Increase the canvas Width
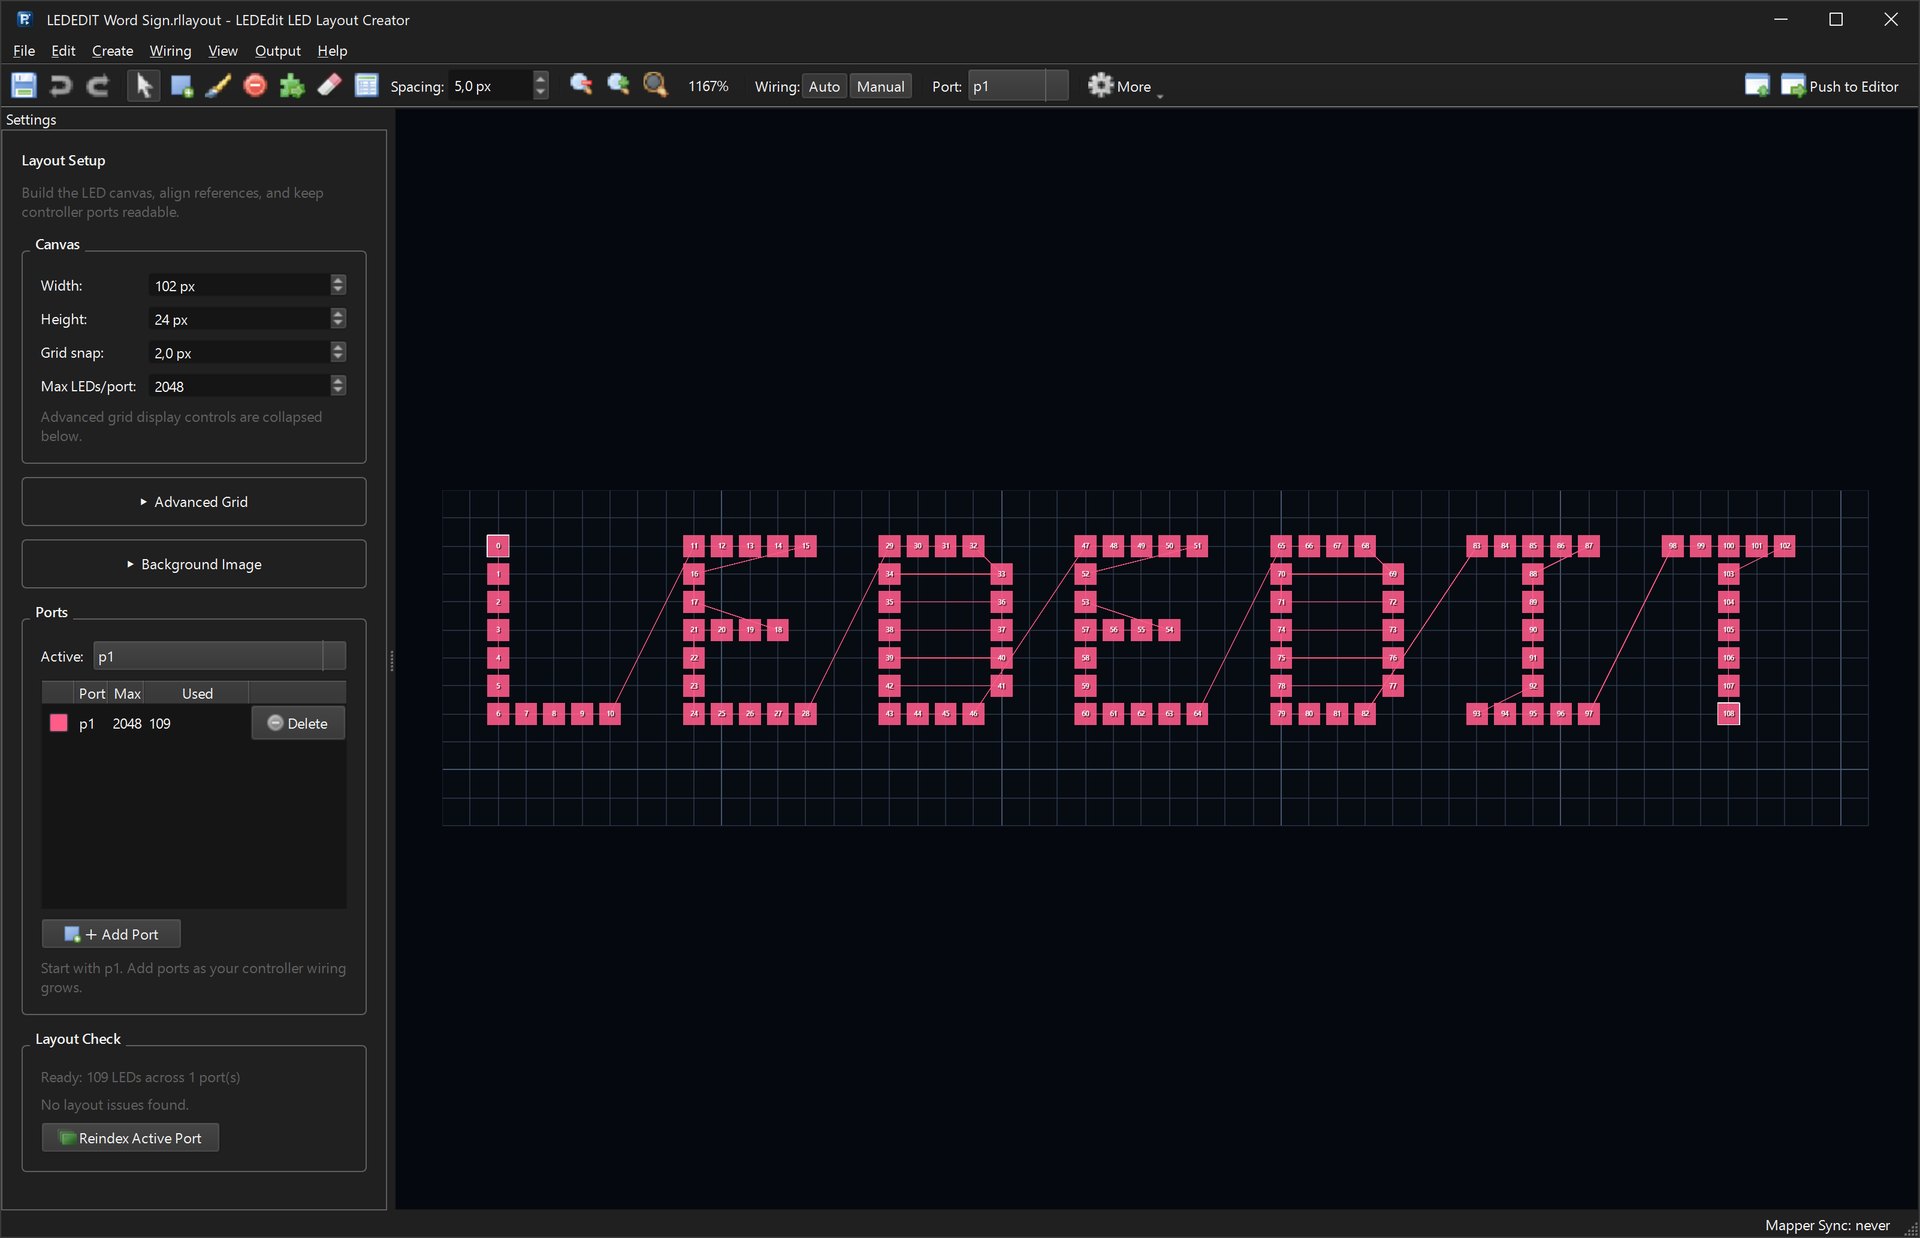The height and width of the screenshot is (1238, 1920). click(x=338, y=280)
